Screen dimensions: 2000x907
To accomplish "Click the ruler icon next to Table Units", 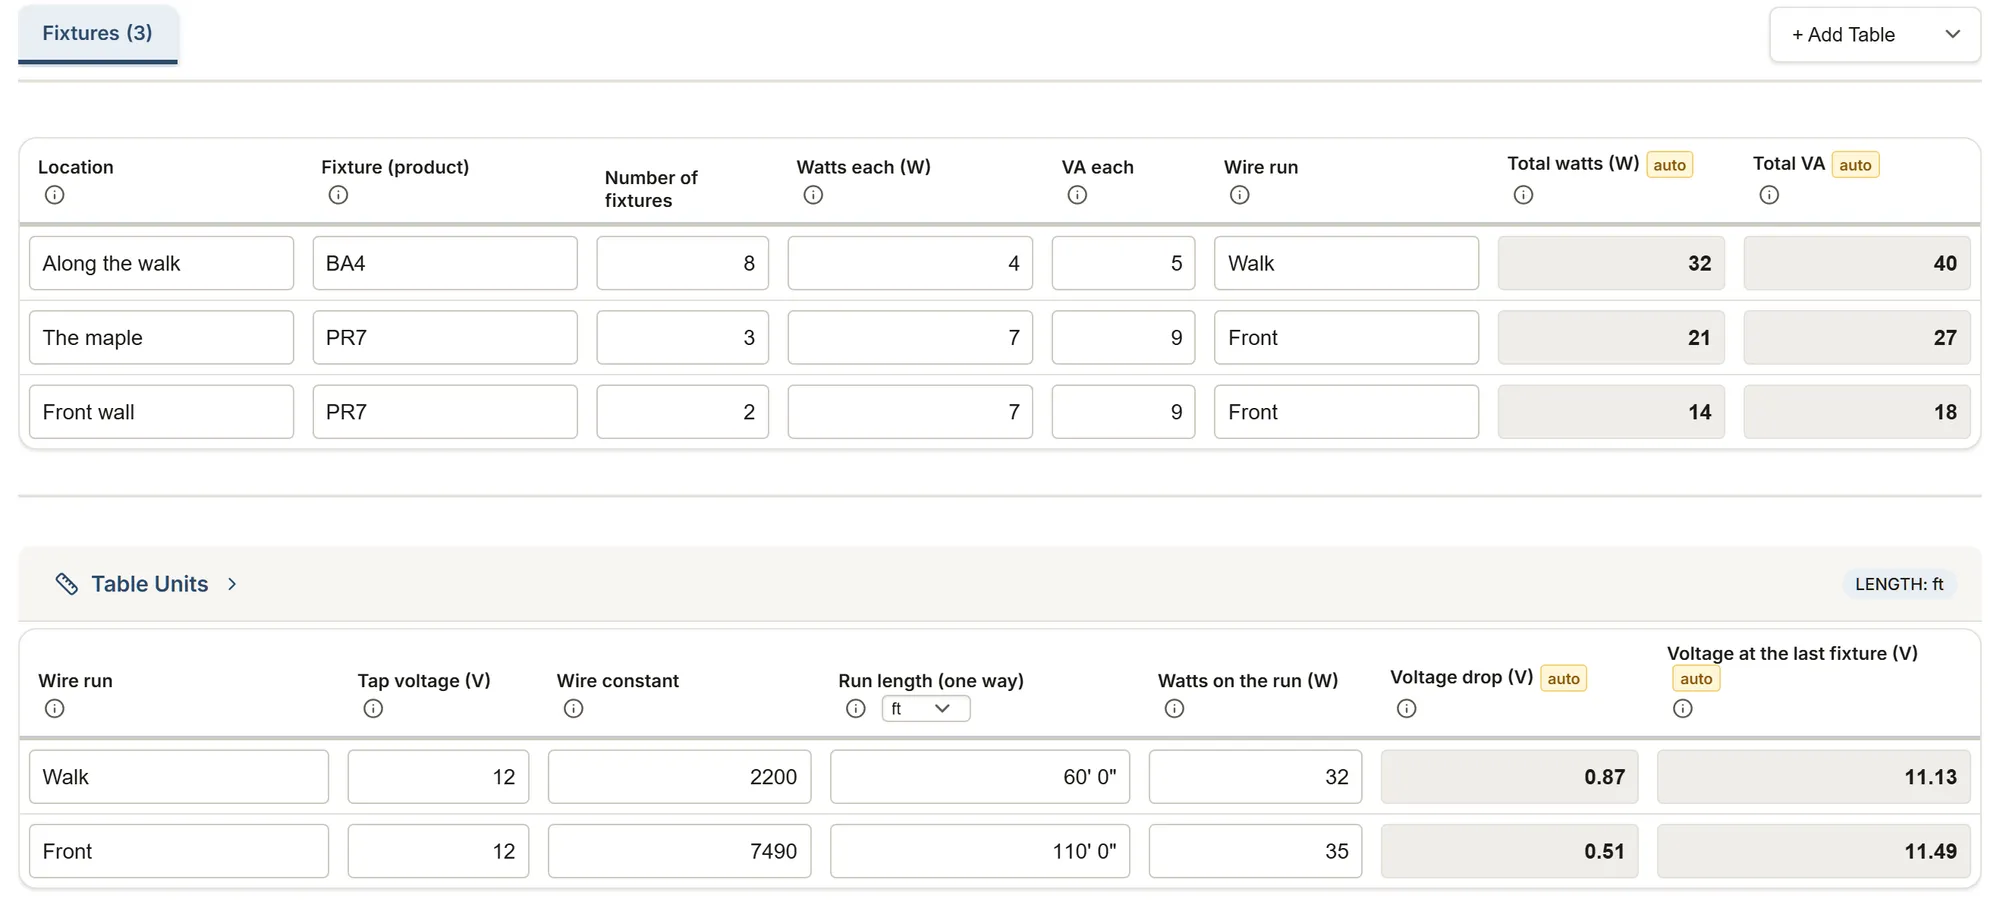I will tap(67, 584).
